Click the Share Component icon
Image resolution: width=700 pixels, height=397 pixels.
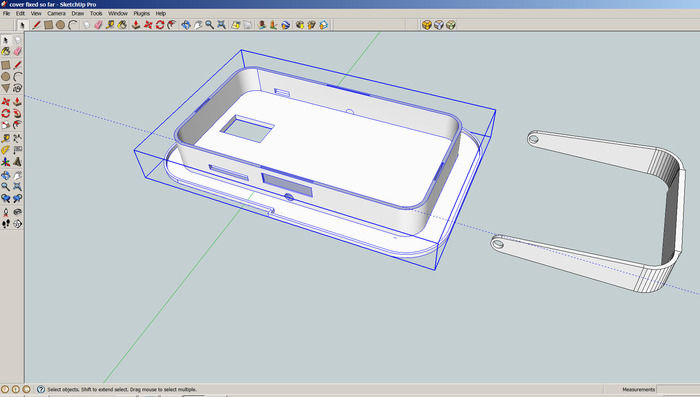click(323, 25)
